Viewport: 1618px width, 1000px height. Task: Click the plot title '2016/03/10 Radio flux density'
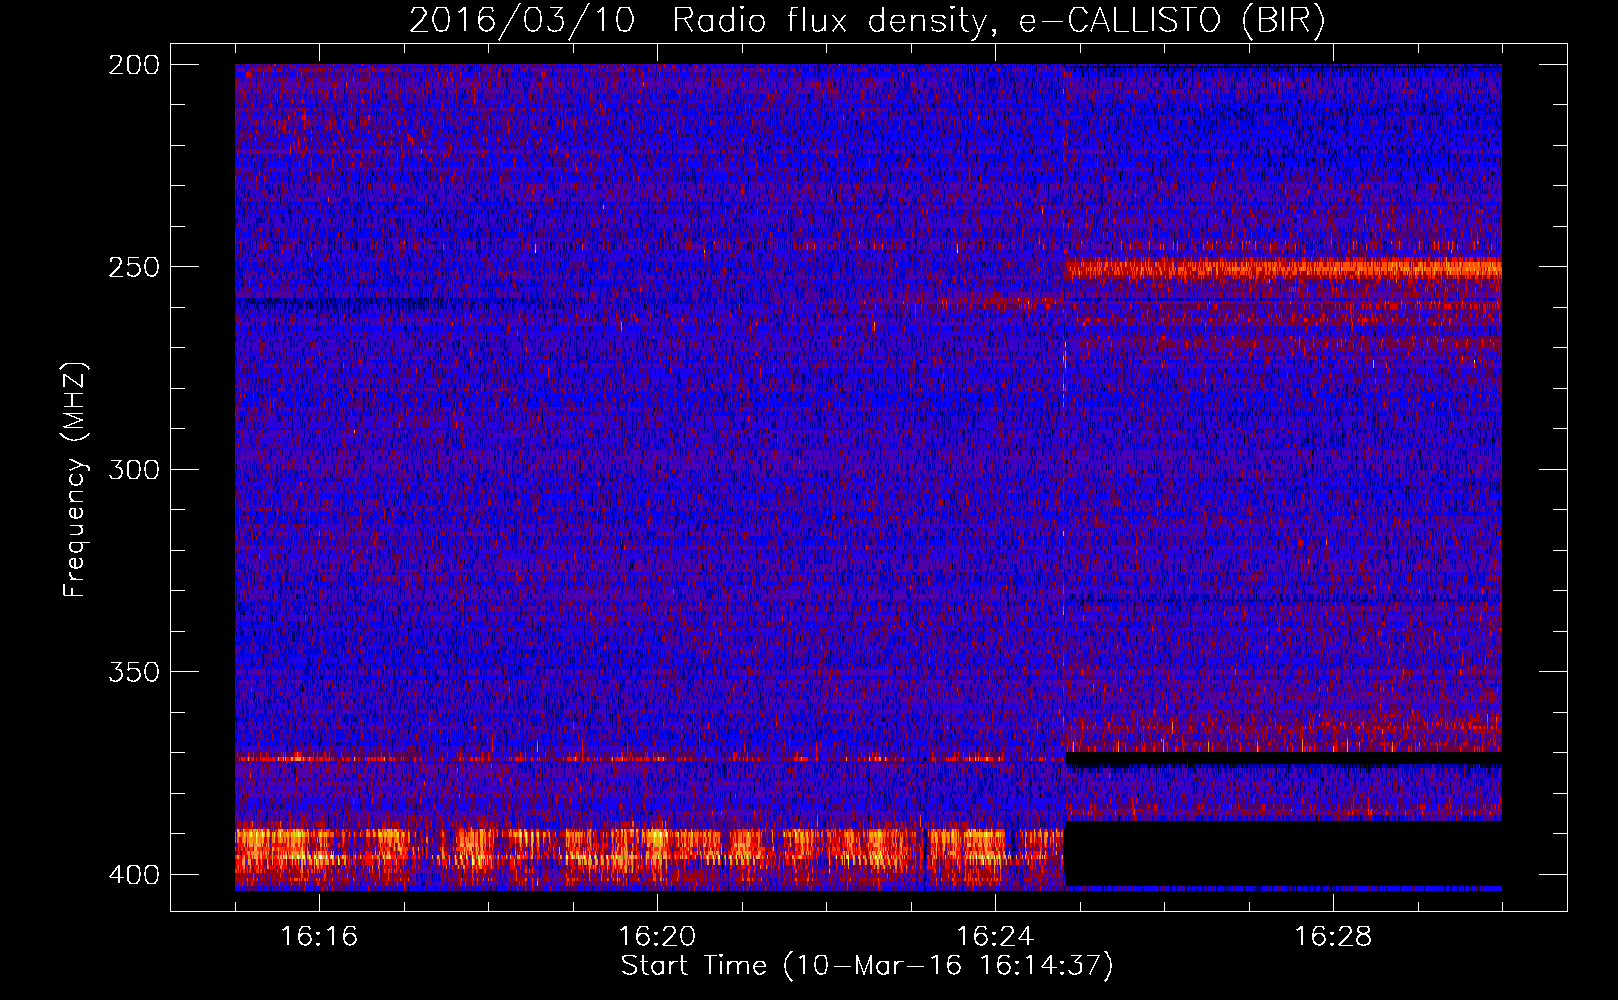tap(867, 21)
